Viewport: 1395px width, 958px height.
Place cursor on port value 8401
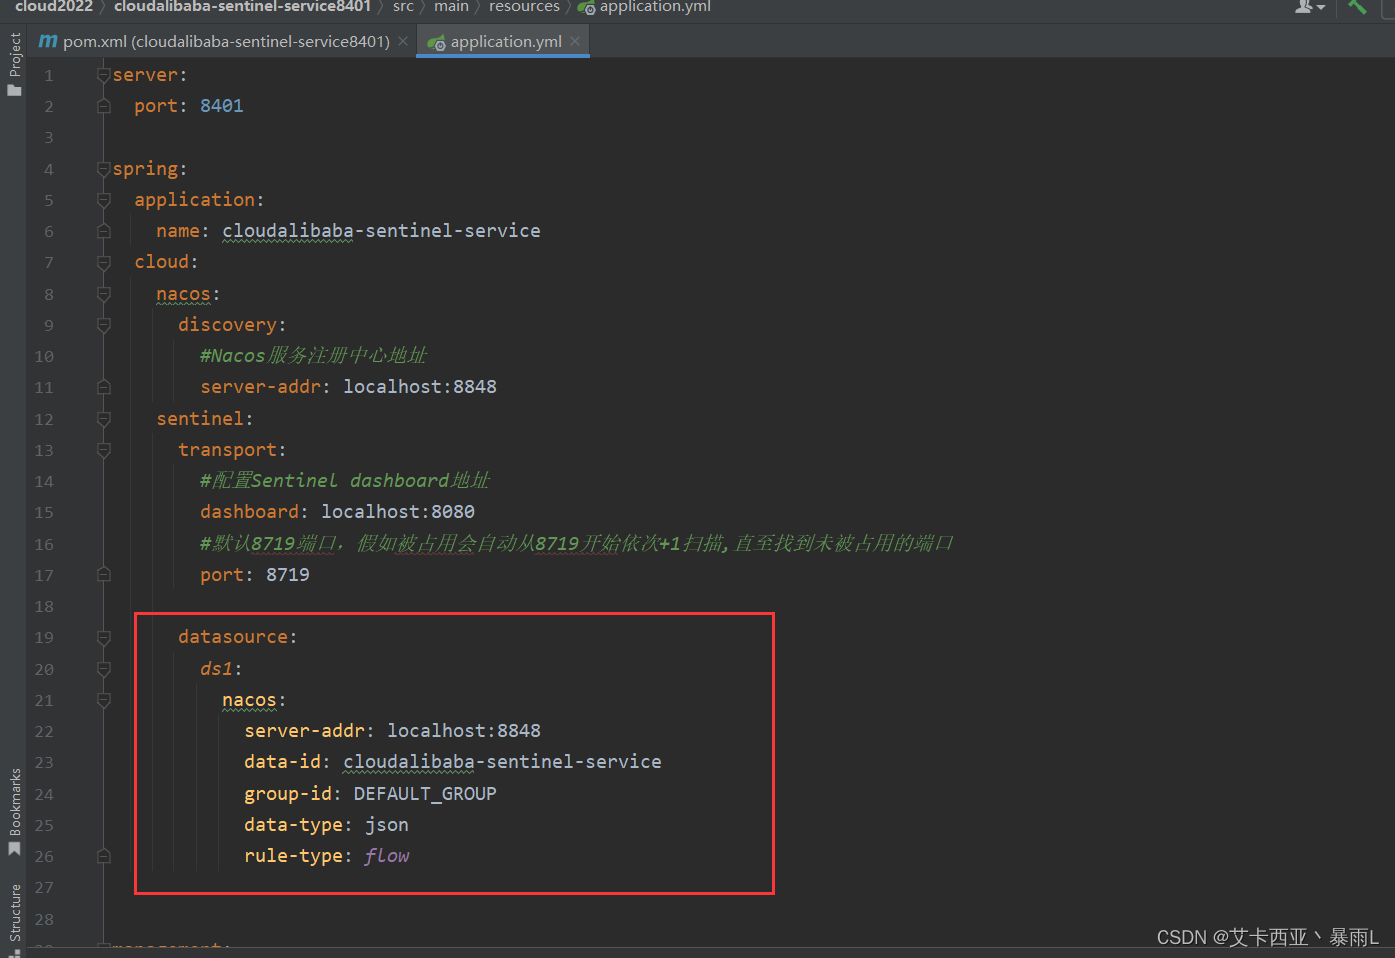coord(221,106)
